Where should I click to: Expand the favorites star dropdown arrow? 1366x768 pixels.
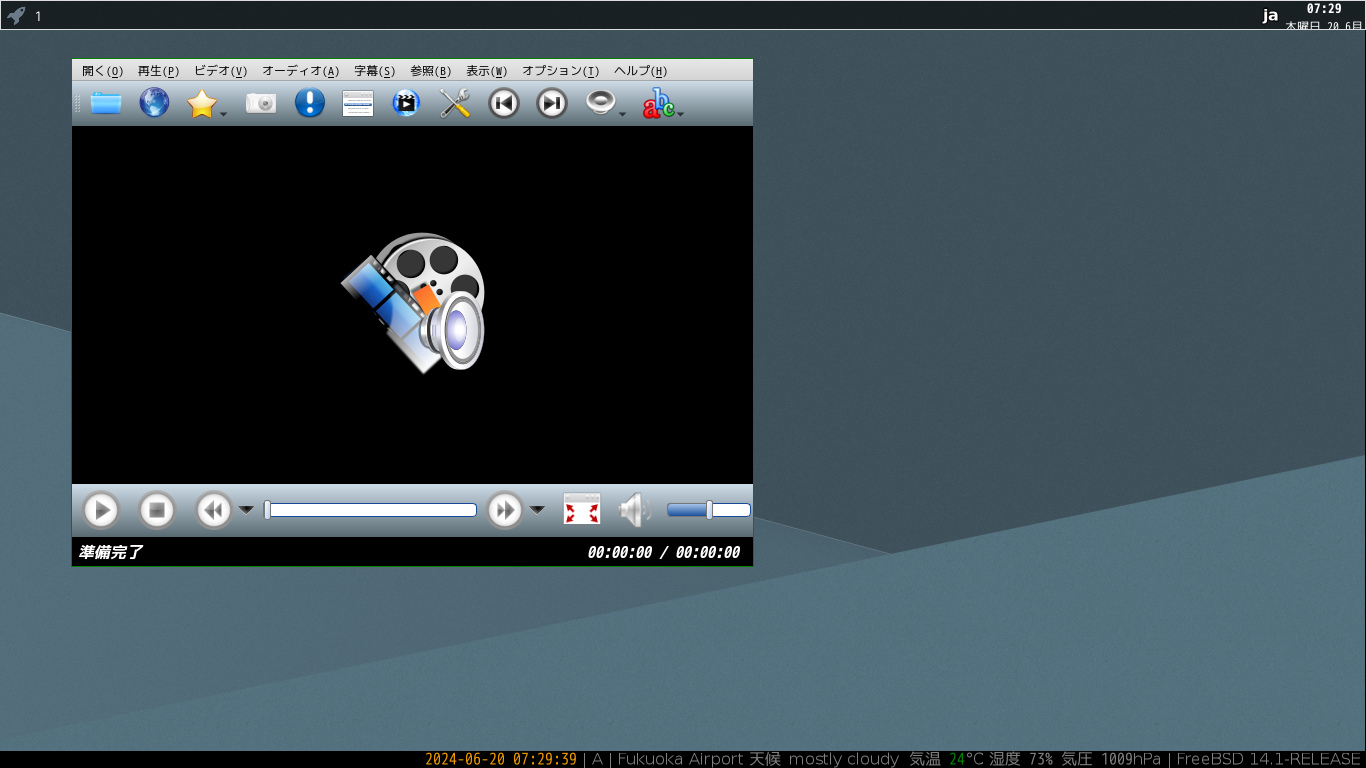coord(224,114)
